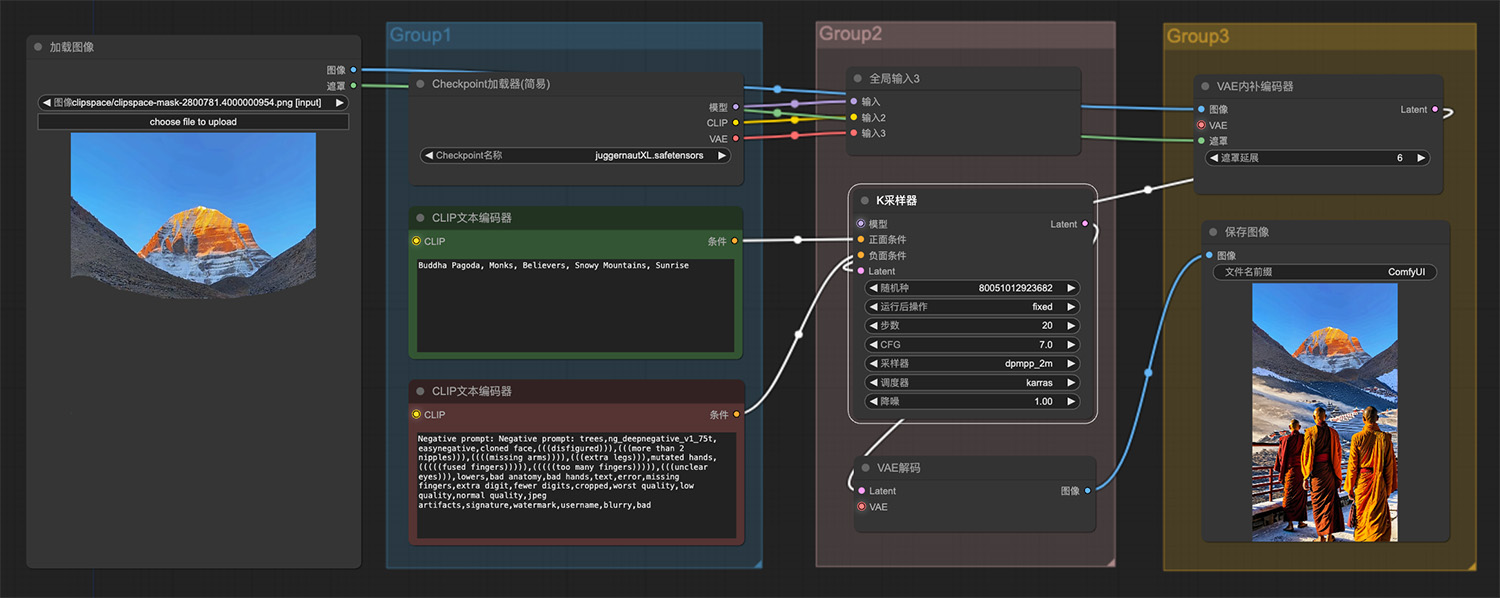1500x598 pixels.
Task: Select the Group2 group title
Action: (850, 34)
